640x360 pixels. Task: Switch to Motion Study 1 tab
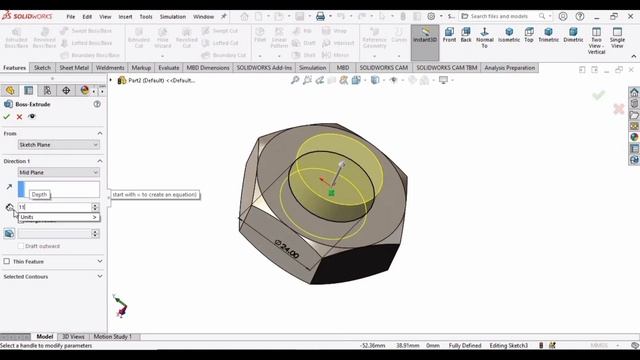coord(113,337)
